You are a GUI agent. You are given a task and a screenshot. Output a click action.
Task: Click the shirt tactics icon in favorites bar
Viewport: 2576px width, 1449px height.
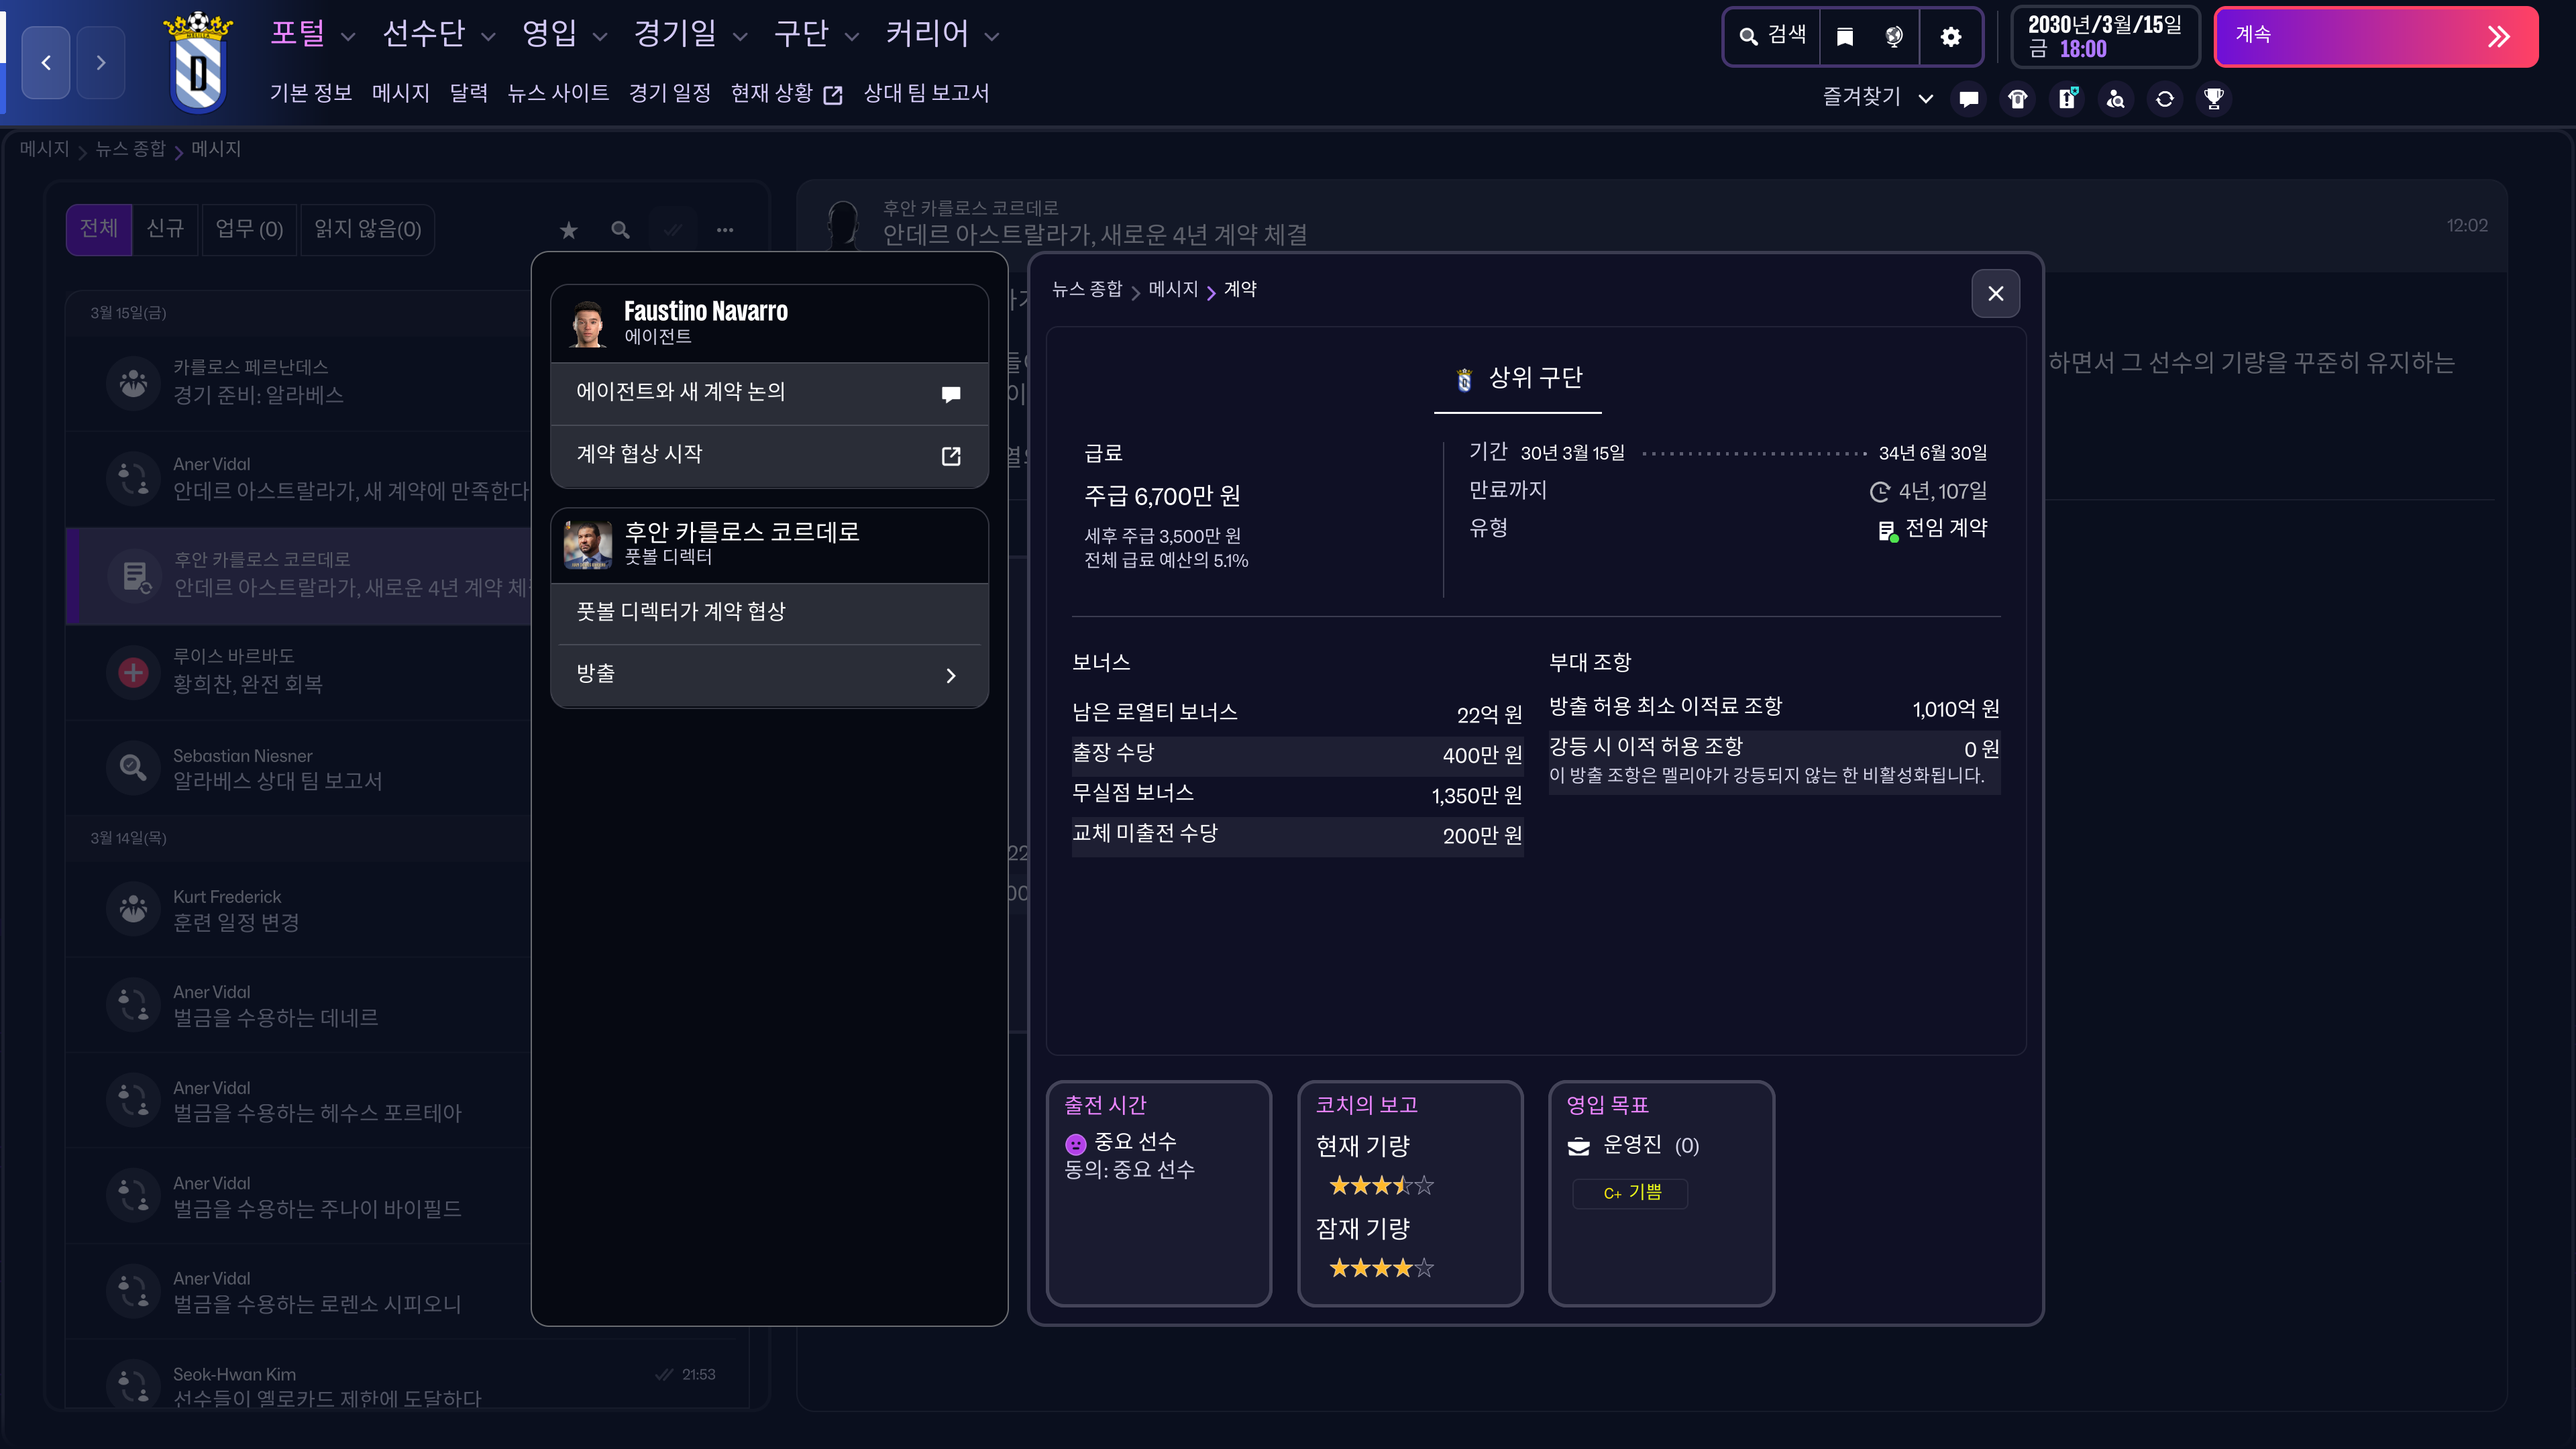pyautogui.click(x=2017, y=99)
